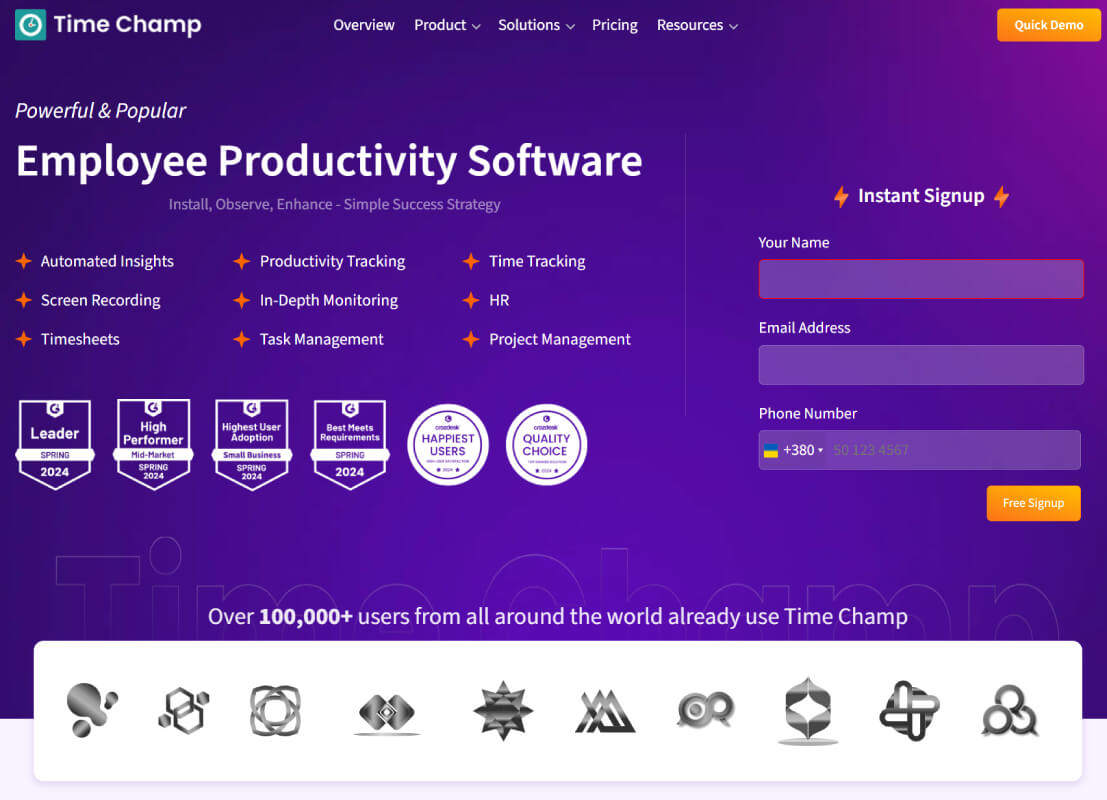Click the blob-shaped first client logo

pyautogui.click(x=91, y=710)
